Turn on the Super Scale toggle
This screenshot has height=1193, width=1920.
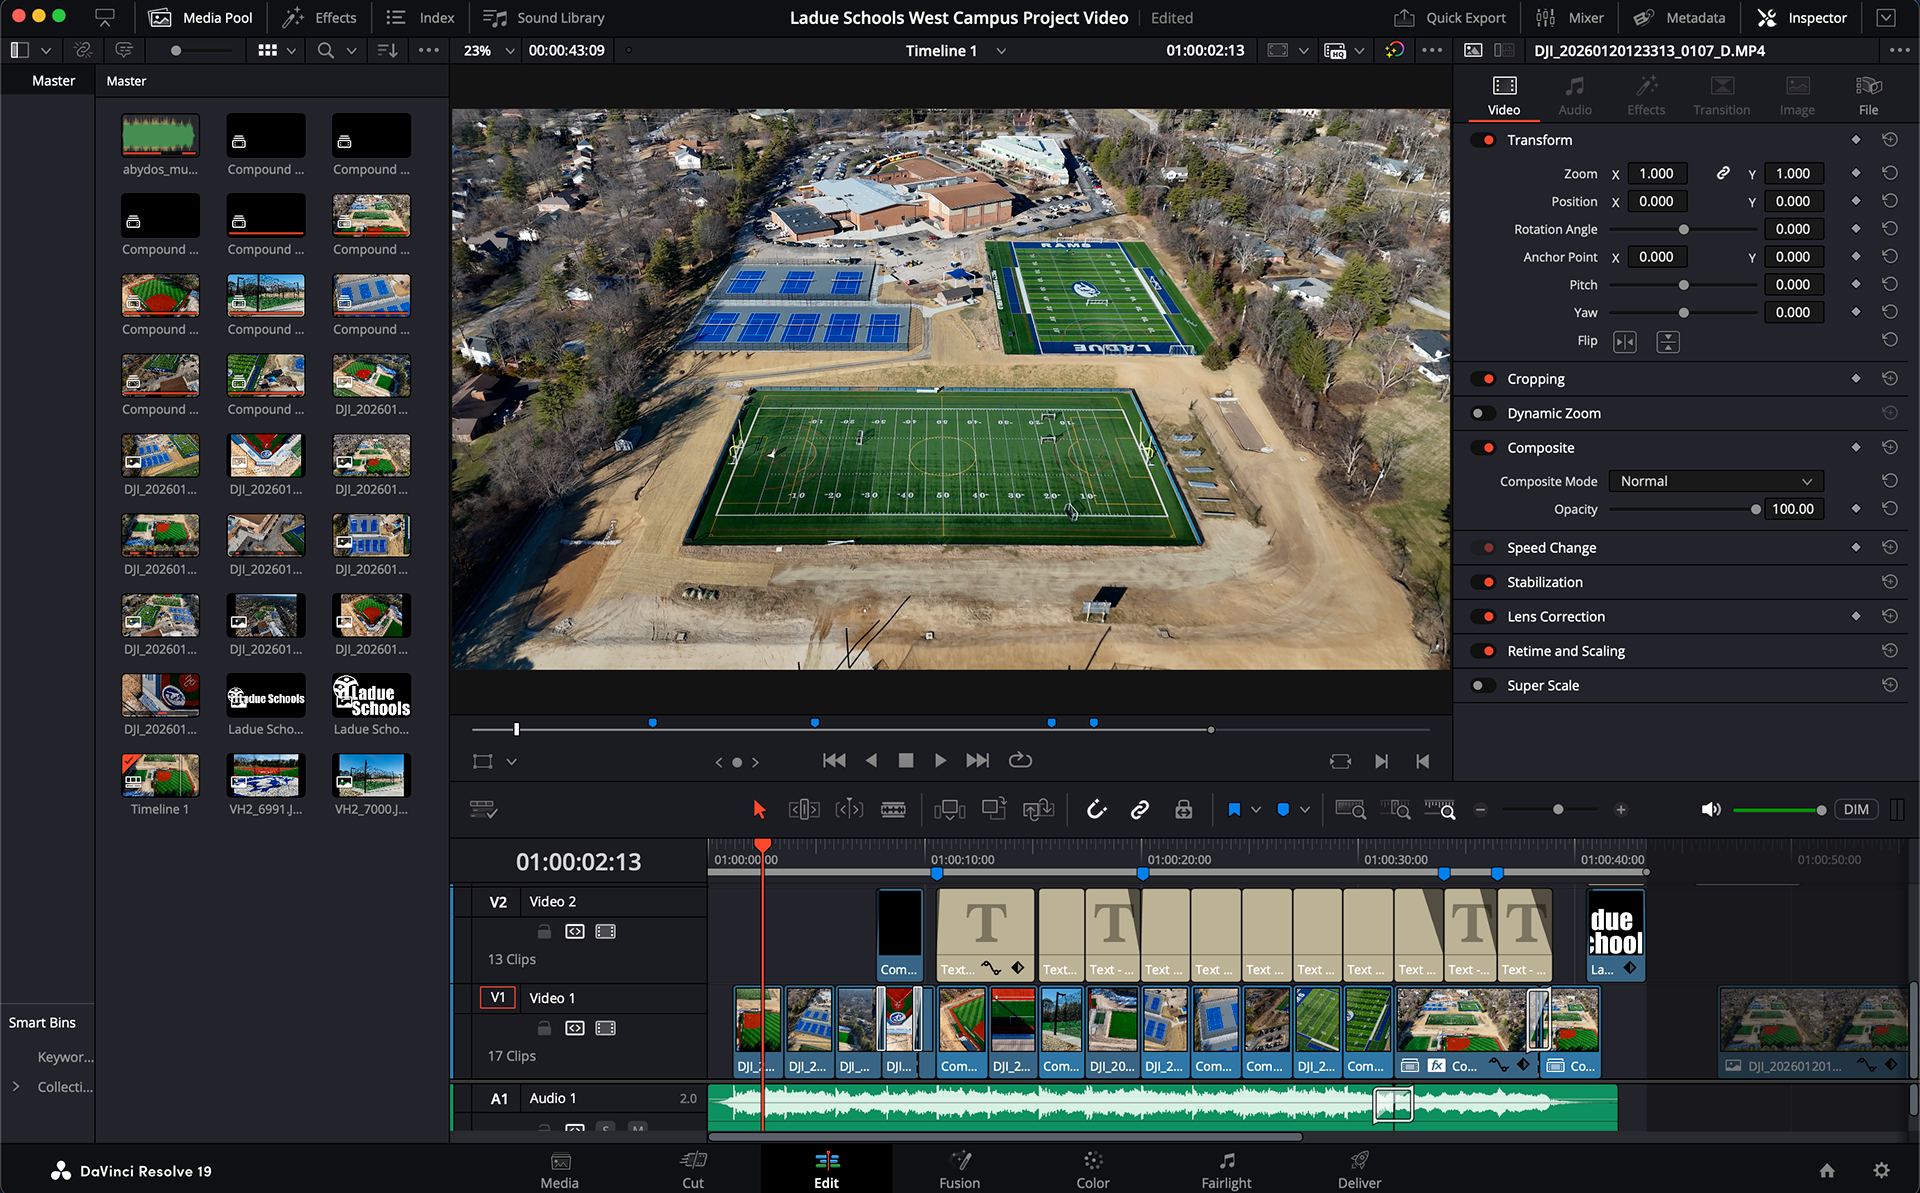1482,685
